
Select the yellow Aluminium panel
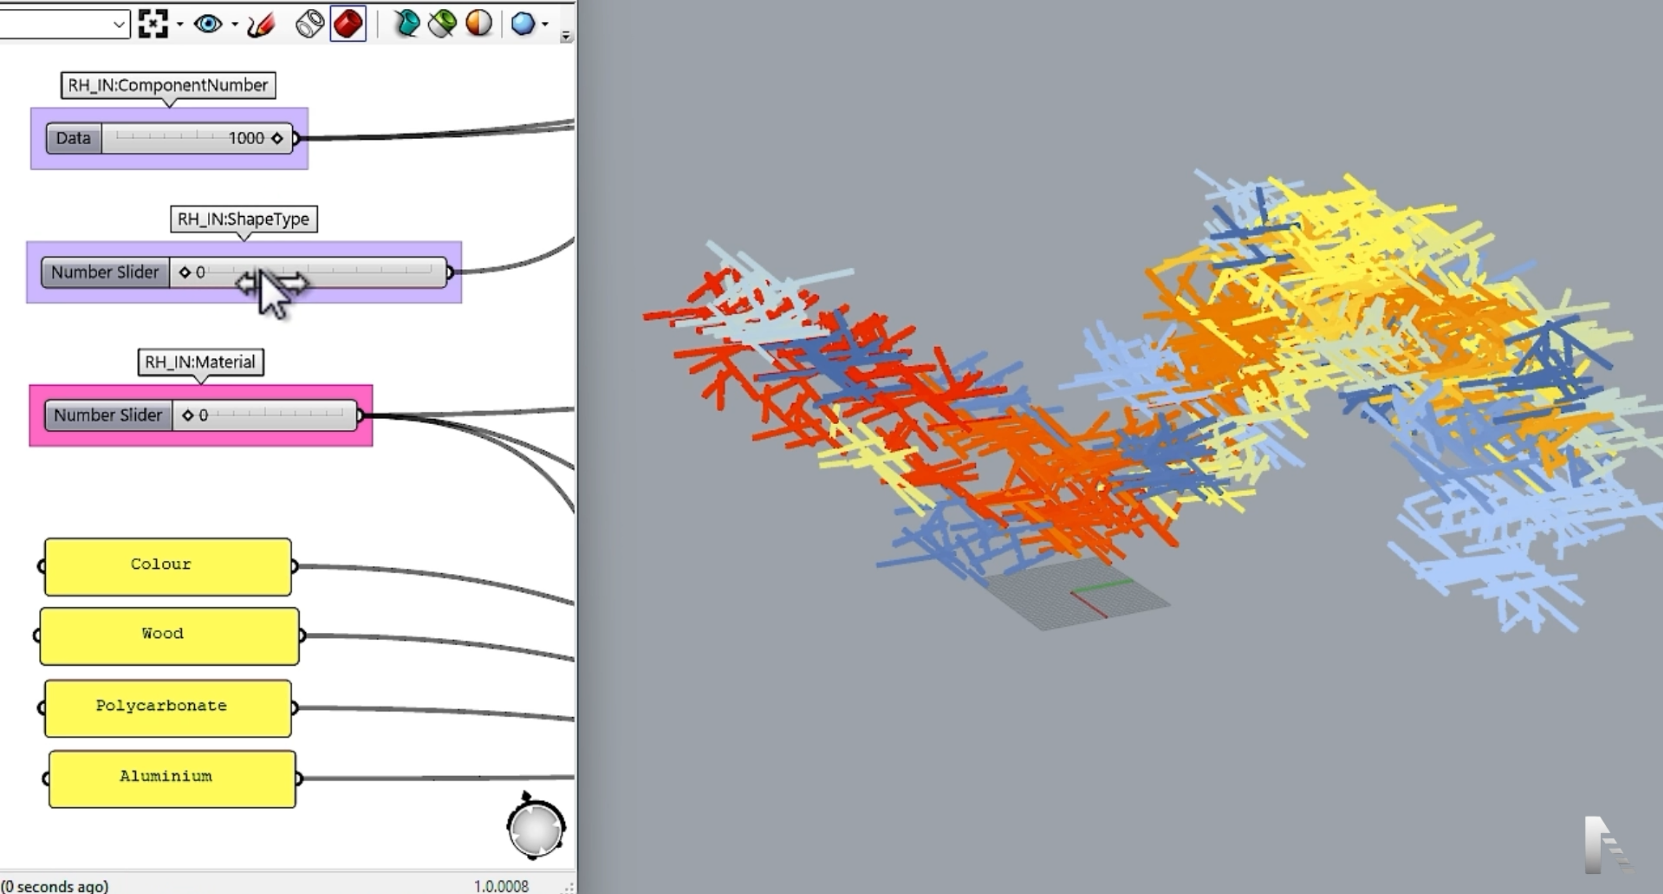pos(172,779)
